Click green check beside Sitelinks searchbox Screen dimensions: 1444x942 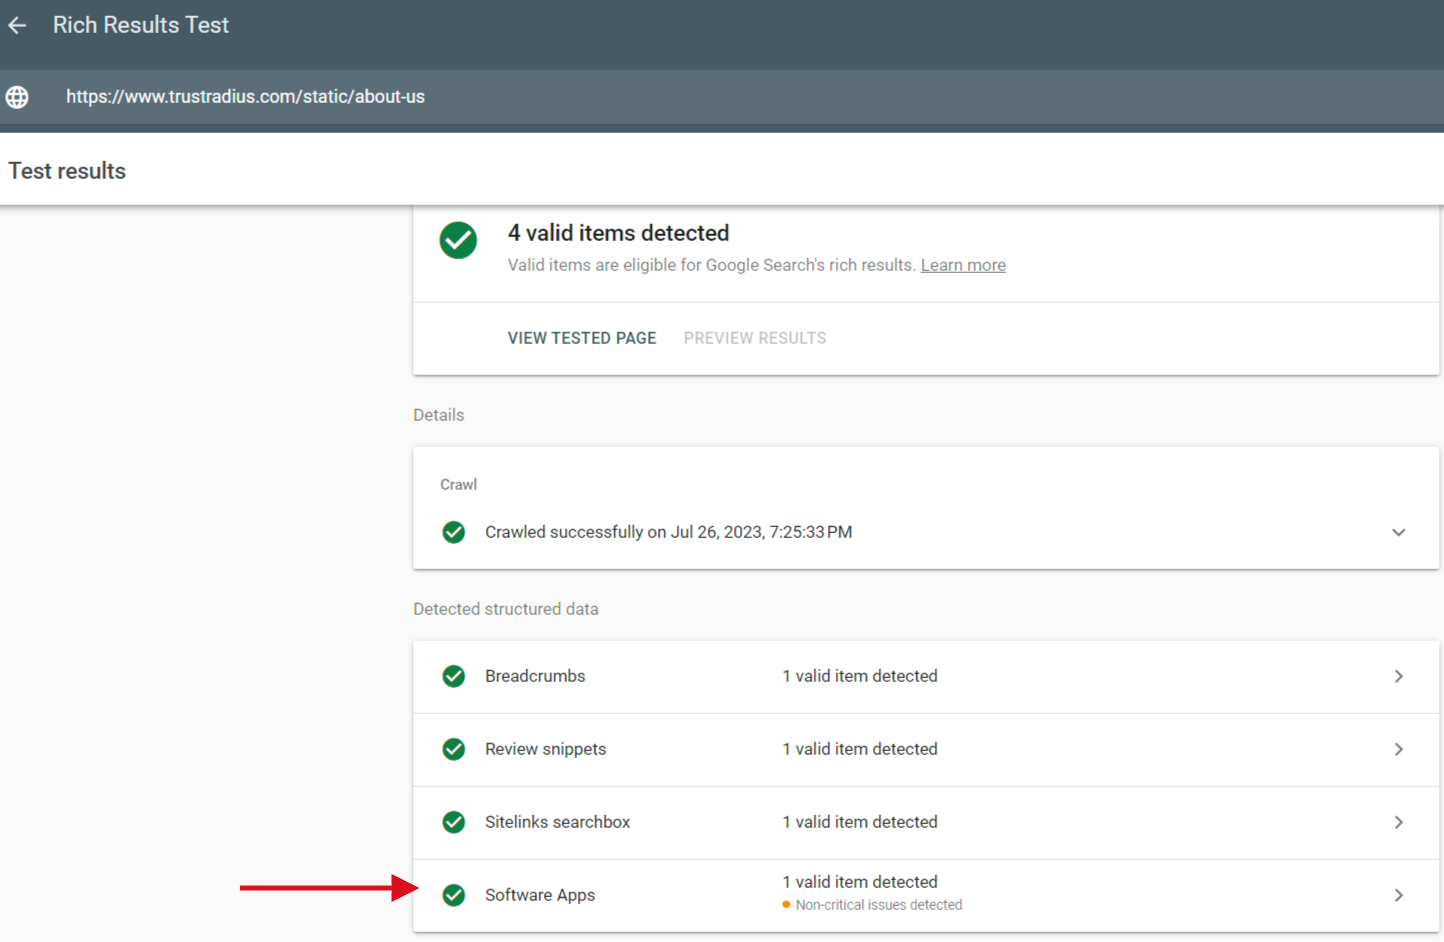click(x=454, y=822)
